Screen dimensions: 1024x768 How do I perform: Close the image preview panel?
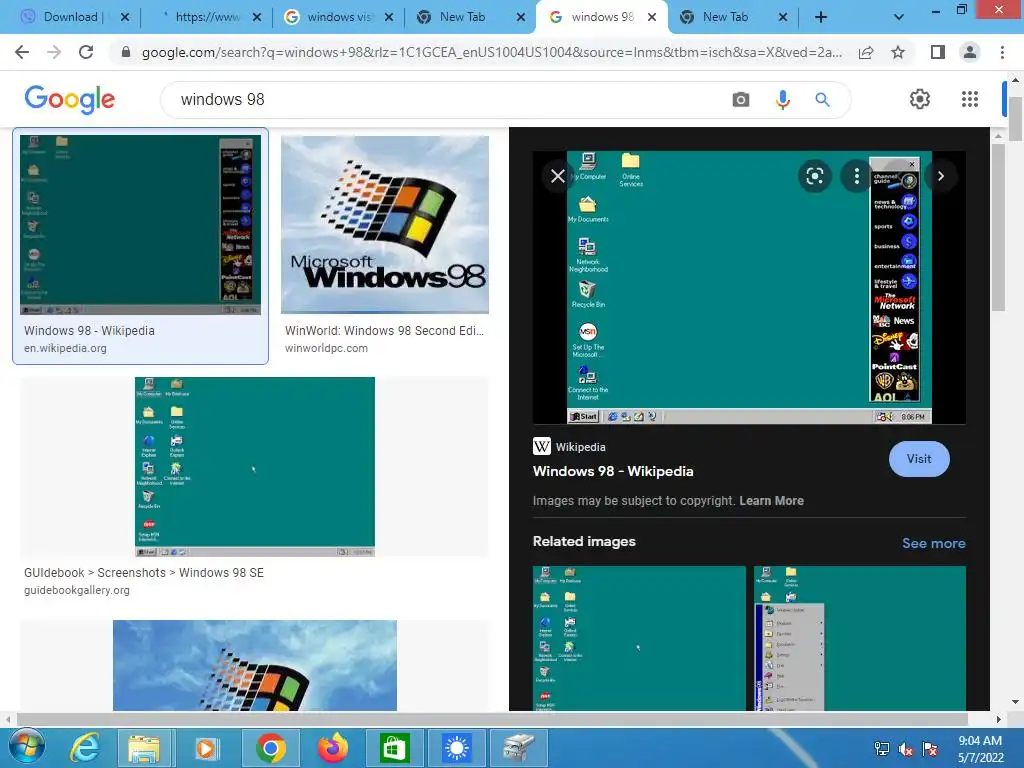click(x=558, y=176)
